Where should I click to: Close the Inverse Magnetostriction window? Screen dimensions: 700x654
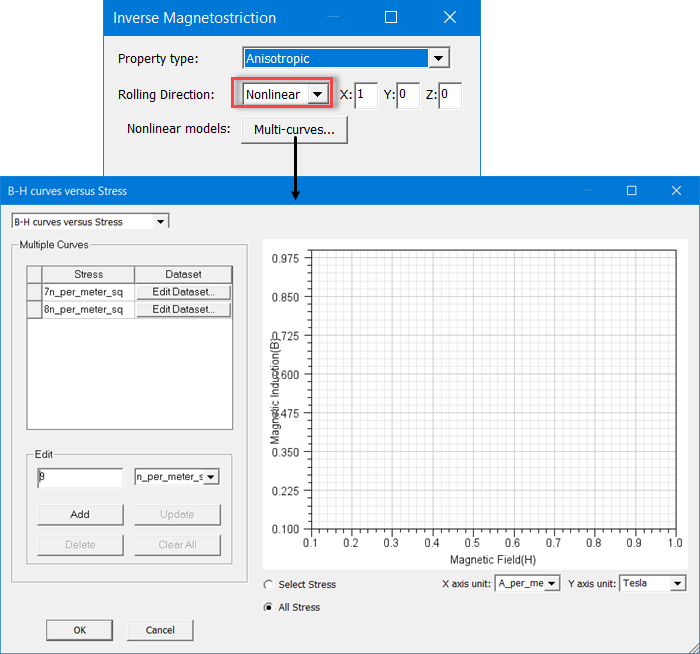pyautogui.click(x=450, y=17)
